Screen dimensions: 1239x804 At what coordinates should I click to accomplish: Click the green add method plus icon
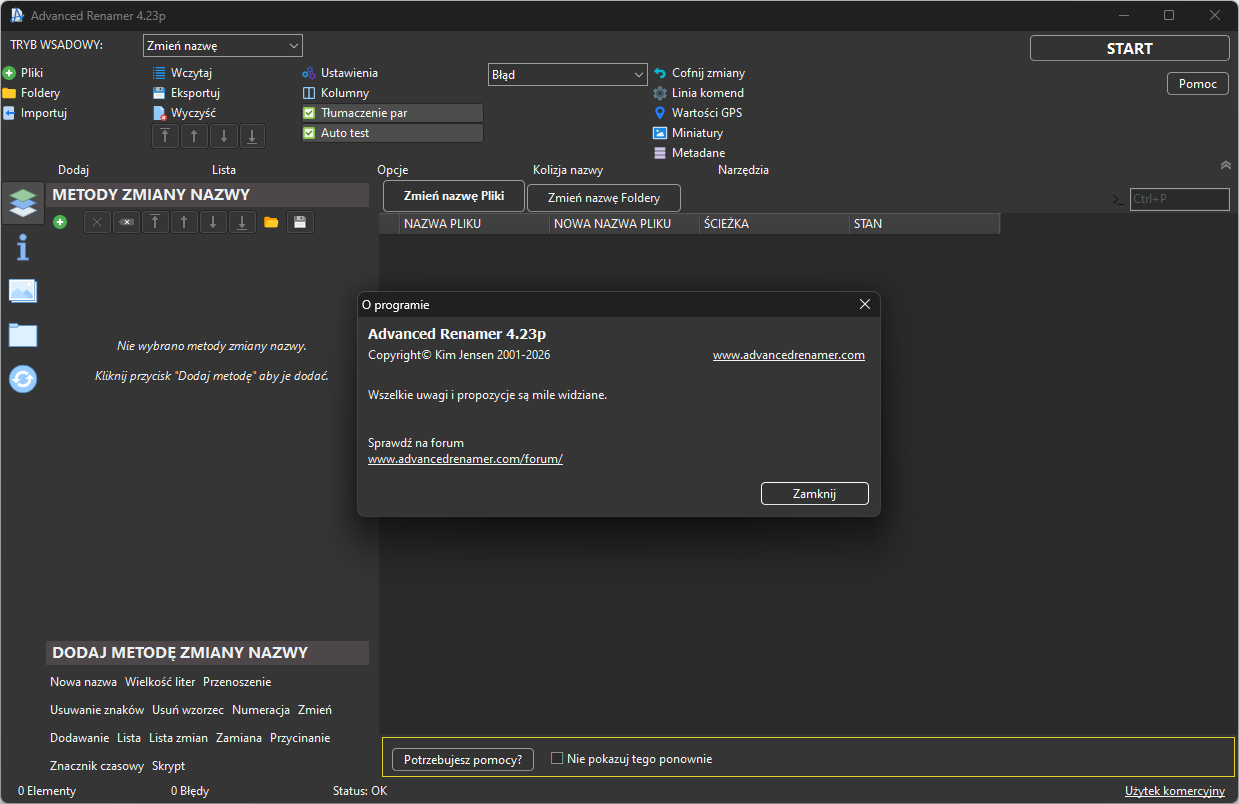click(x=60, y=222)
